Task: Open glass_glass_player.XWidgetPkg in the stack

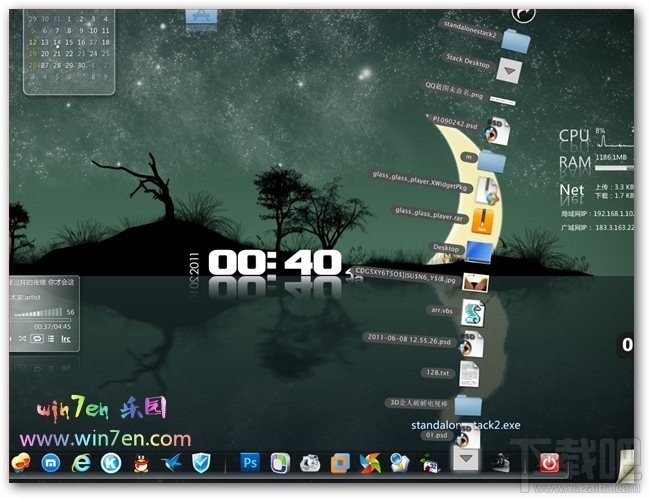Action: 488,190
